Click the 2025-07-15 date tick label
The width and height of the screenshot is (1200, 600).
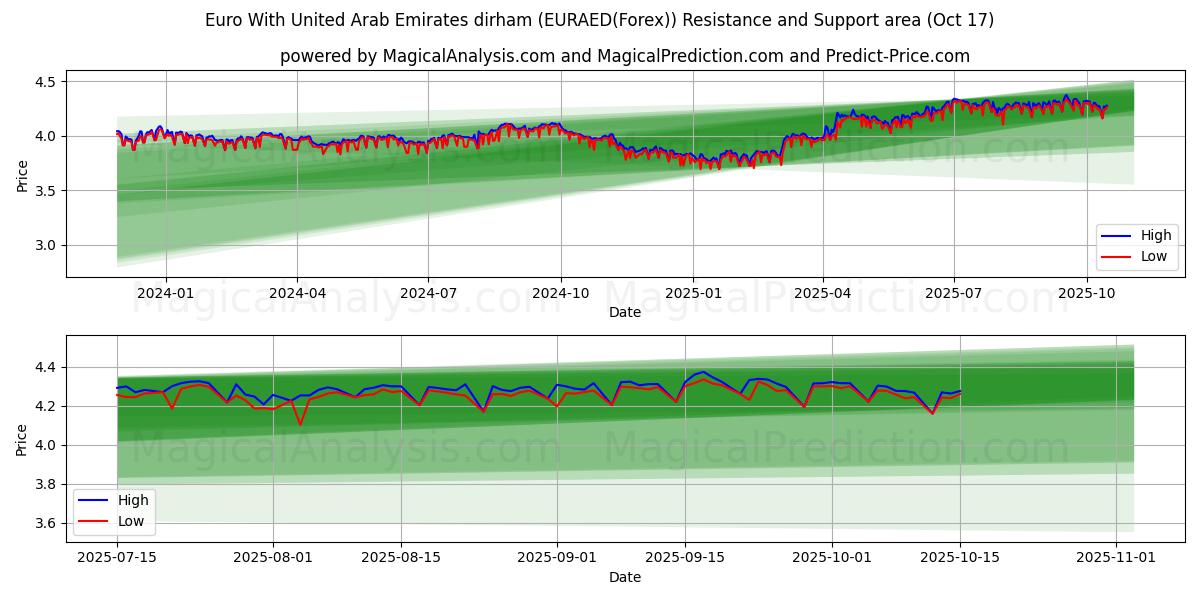coord(118,559)
